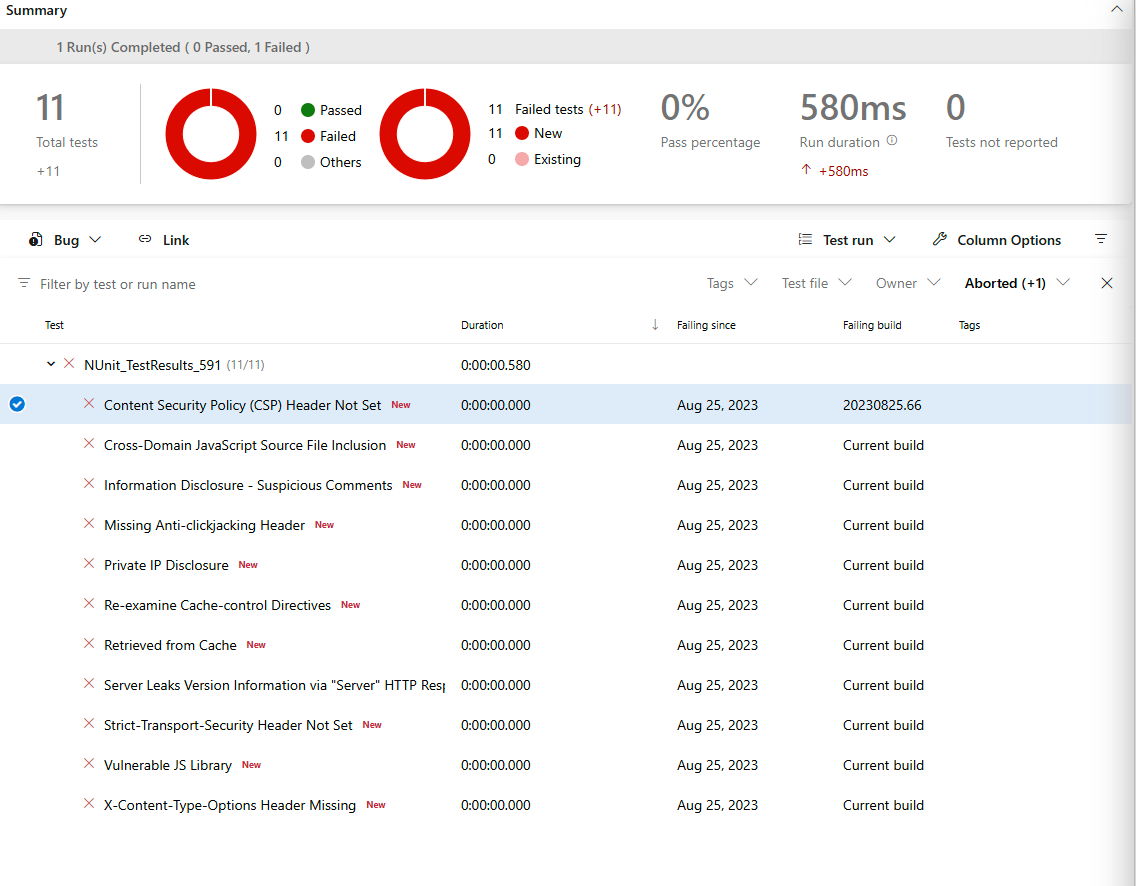Click the Link button
Viewport: 1136px width, 886px height.
point(164,240)
